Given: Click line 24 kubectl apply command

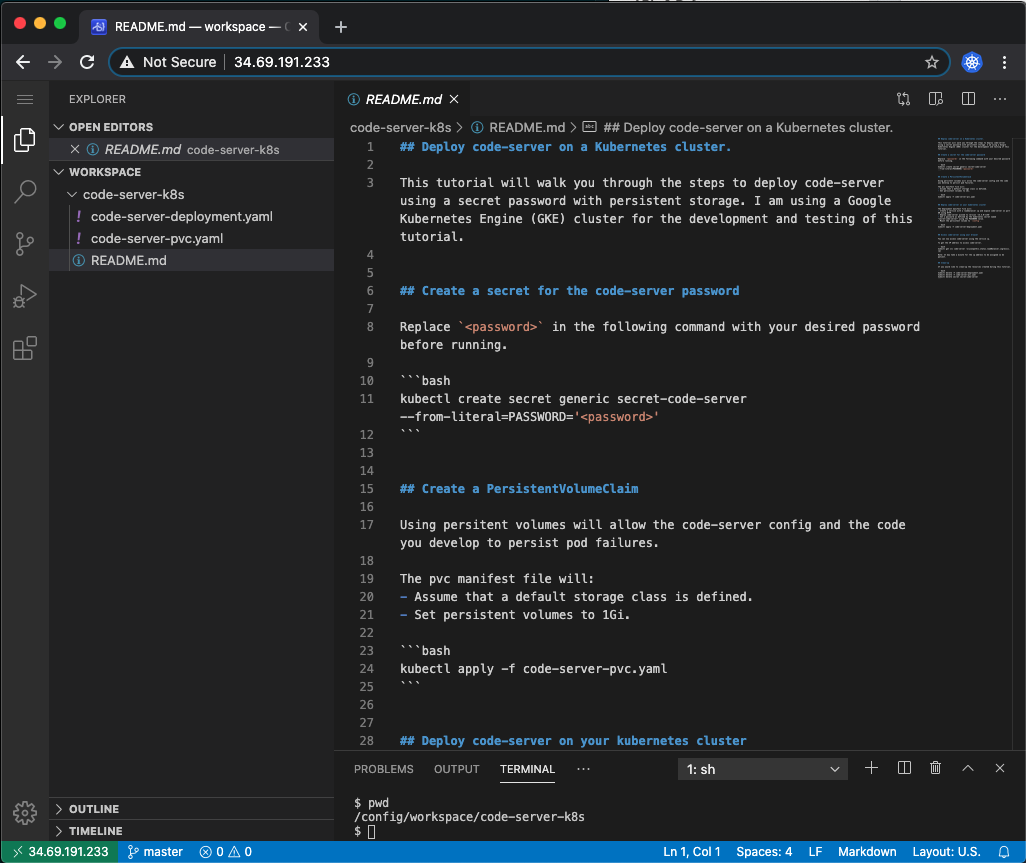Looking at the screenshot, I should [x=533, y=669].
